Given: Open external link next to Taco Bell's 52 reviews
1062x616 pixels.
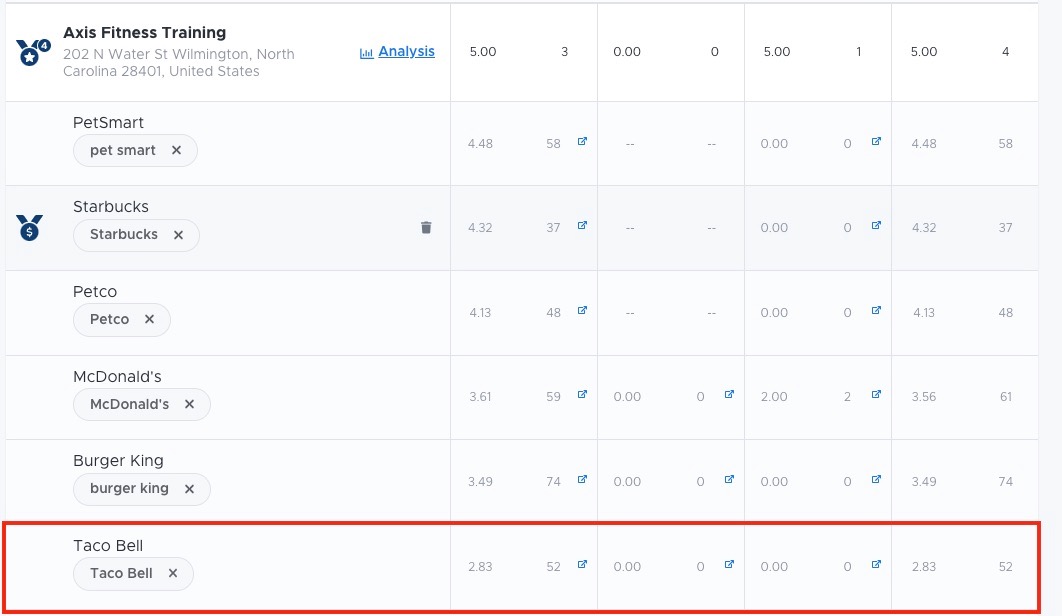Looking at the screenshot, I should pos(582,564).
